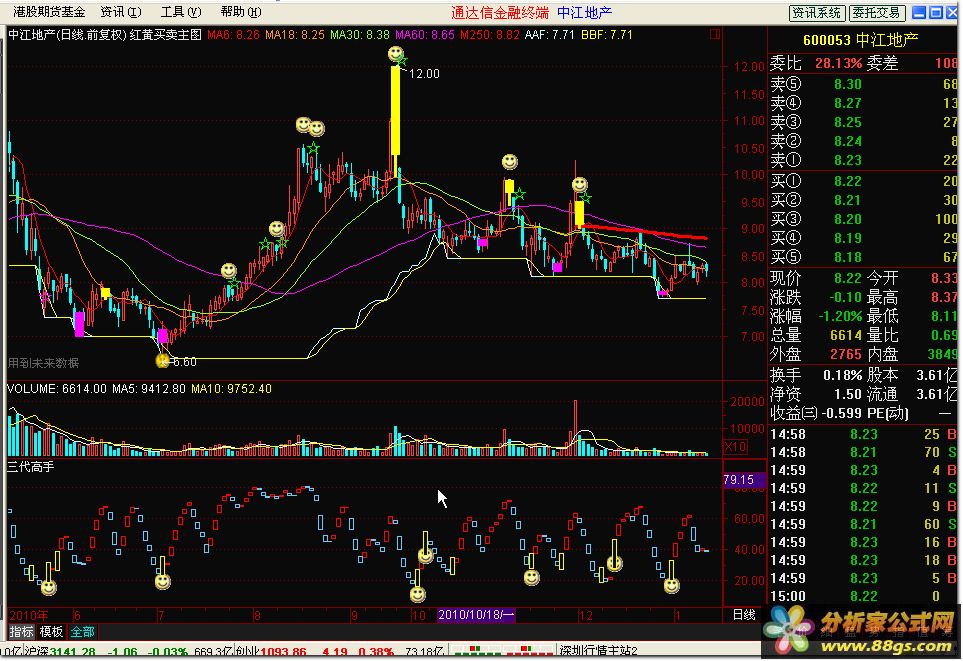Click the 创业 1093.86 index in status bar

click(x=271, y=652)
